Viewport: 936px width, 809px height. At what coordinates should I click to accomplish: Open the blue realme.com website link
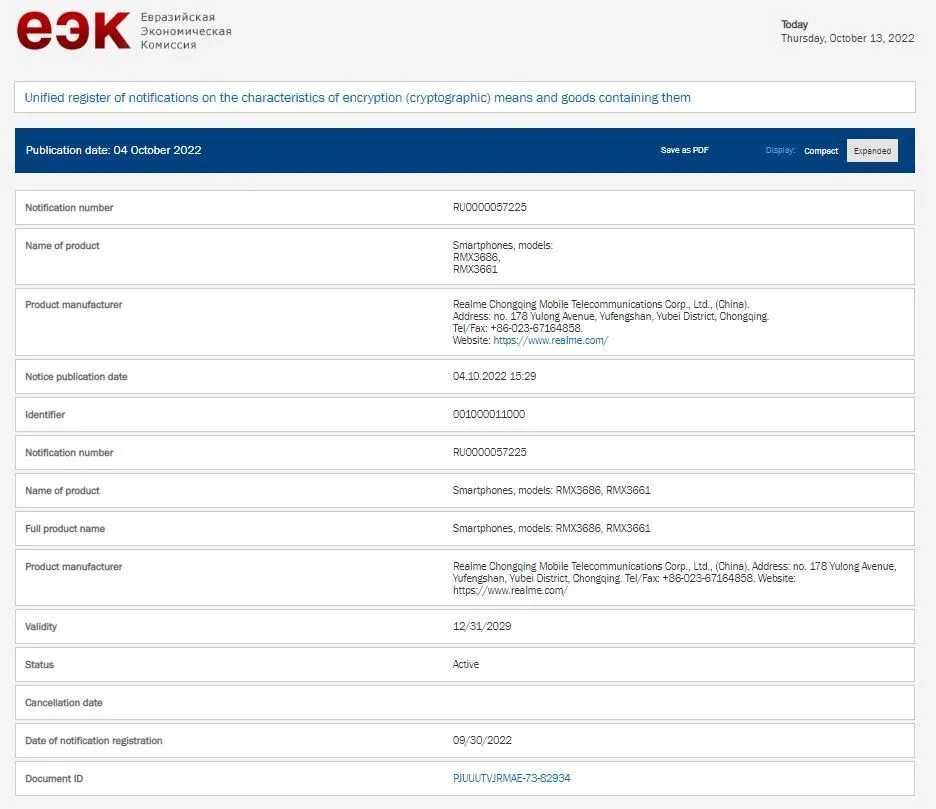click(550, 340)
